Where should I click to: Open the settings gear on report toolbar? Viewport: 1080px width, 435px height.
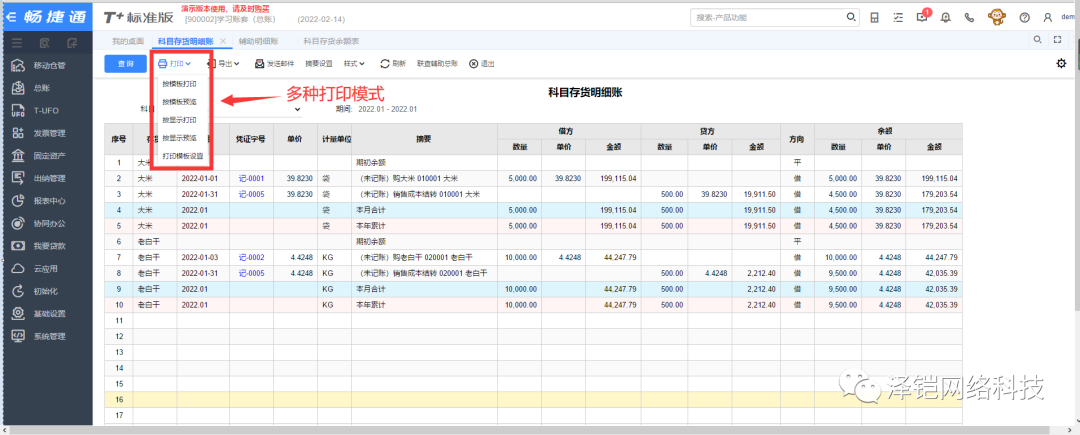(x=1061, y=63)
